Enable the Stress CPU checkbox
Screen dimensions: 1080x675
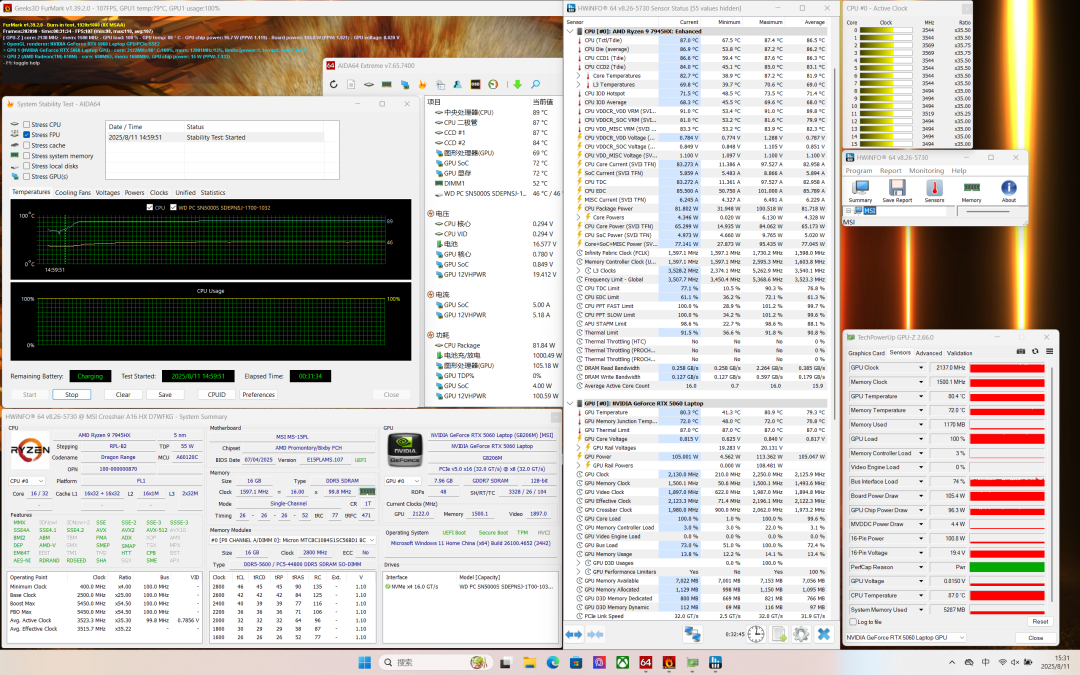(26, 125)
